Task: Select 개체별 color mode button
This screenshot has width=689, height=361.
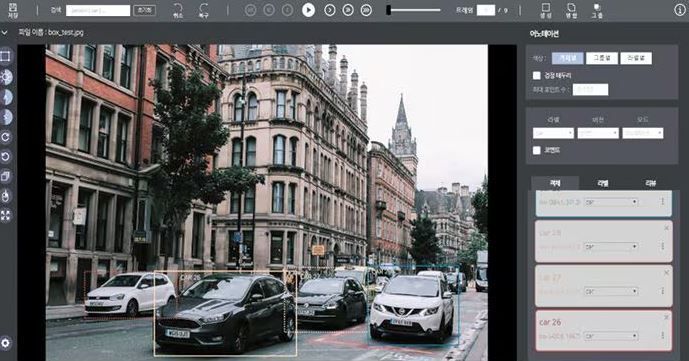Action: coord(568,58)
